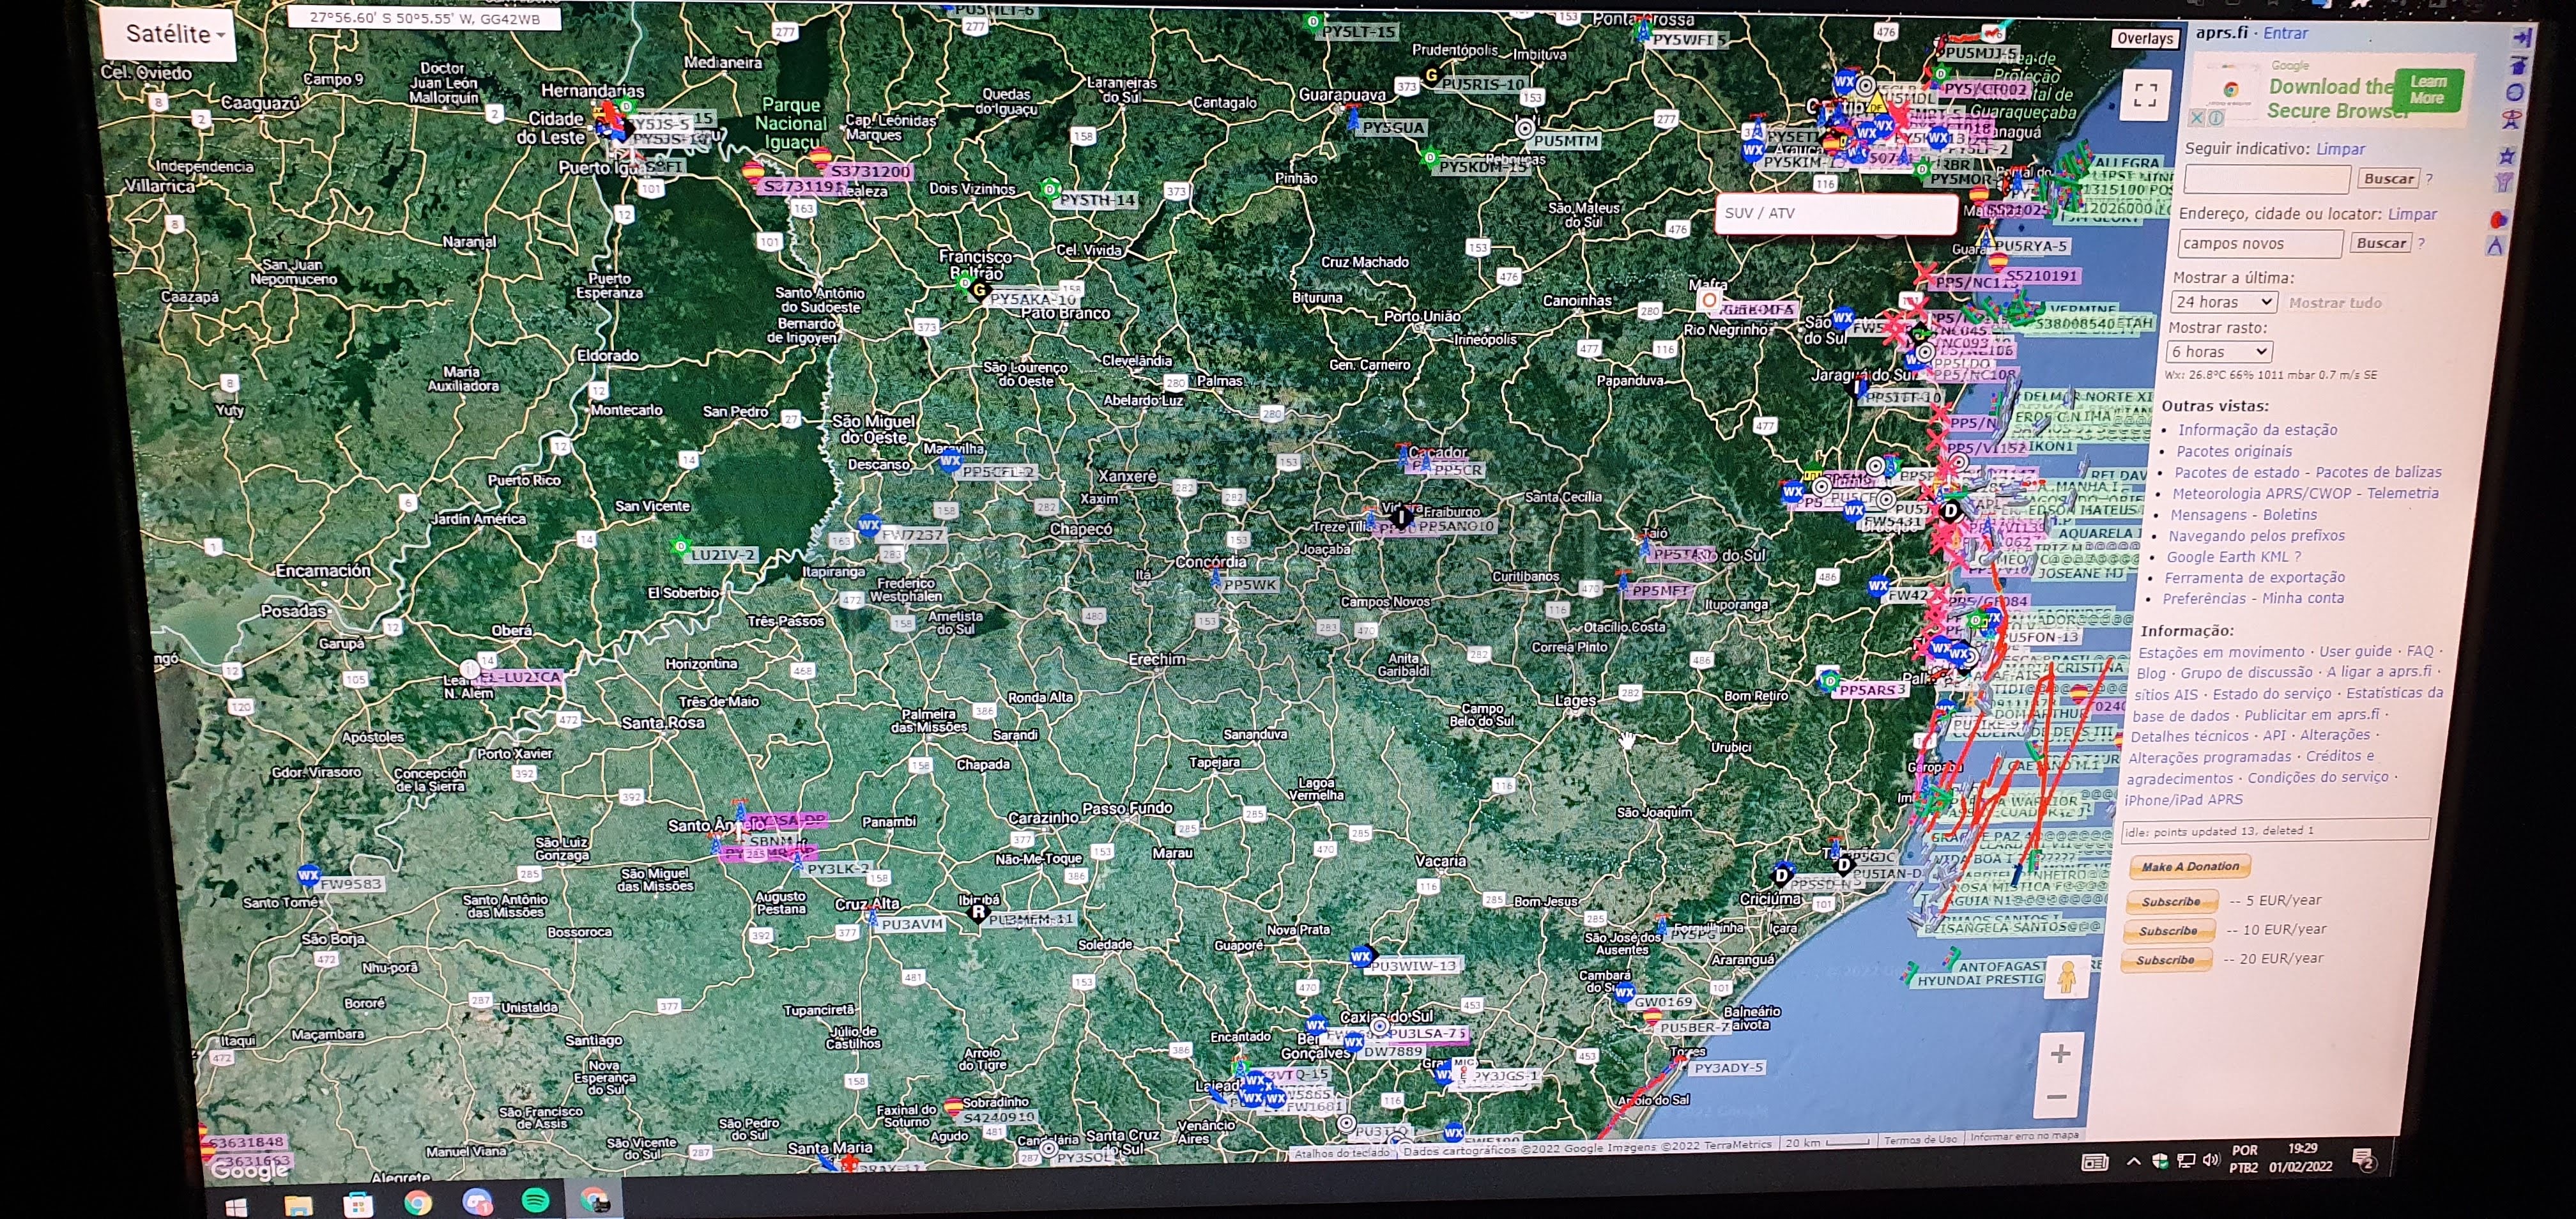2576x1219 pixels.
Task: Click Limpar beside Seguir indicativo
Action: point(2340,148)
